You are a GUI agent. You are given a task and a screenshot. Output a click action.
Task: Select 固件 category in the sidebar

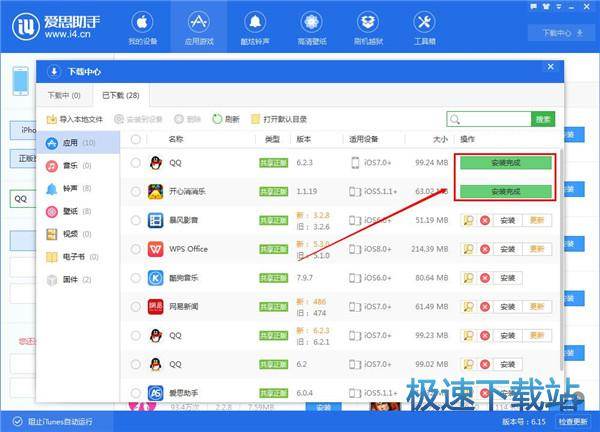[x=78, y=280]
